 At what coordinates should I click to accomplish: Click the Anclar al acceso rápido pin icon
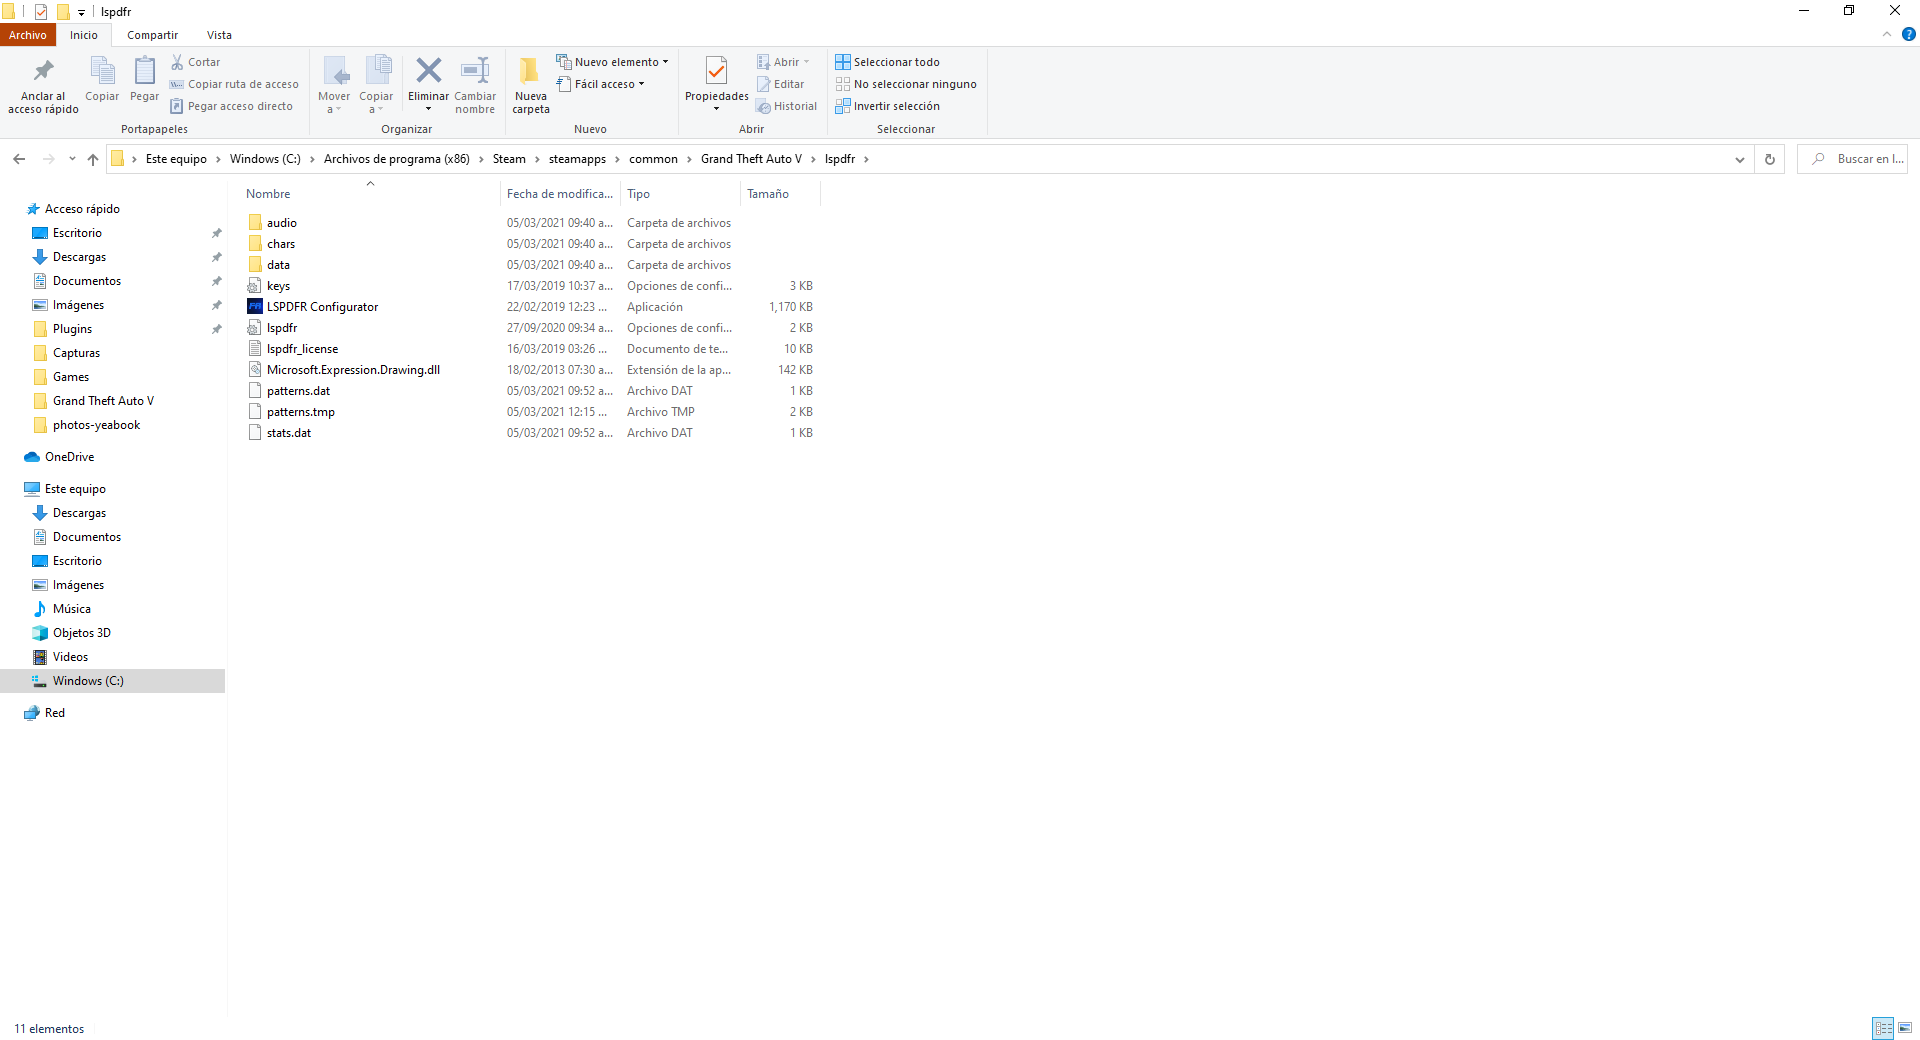point(43,71)
